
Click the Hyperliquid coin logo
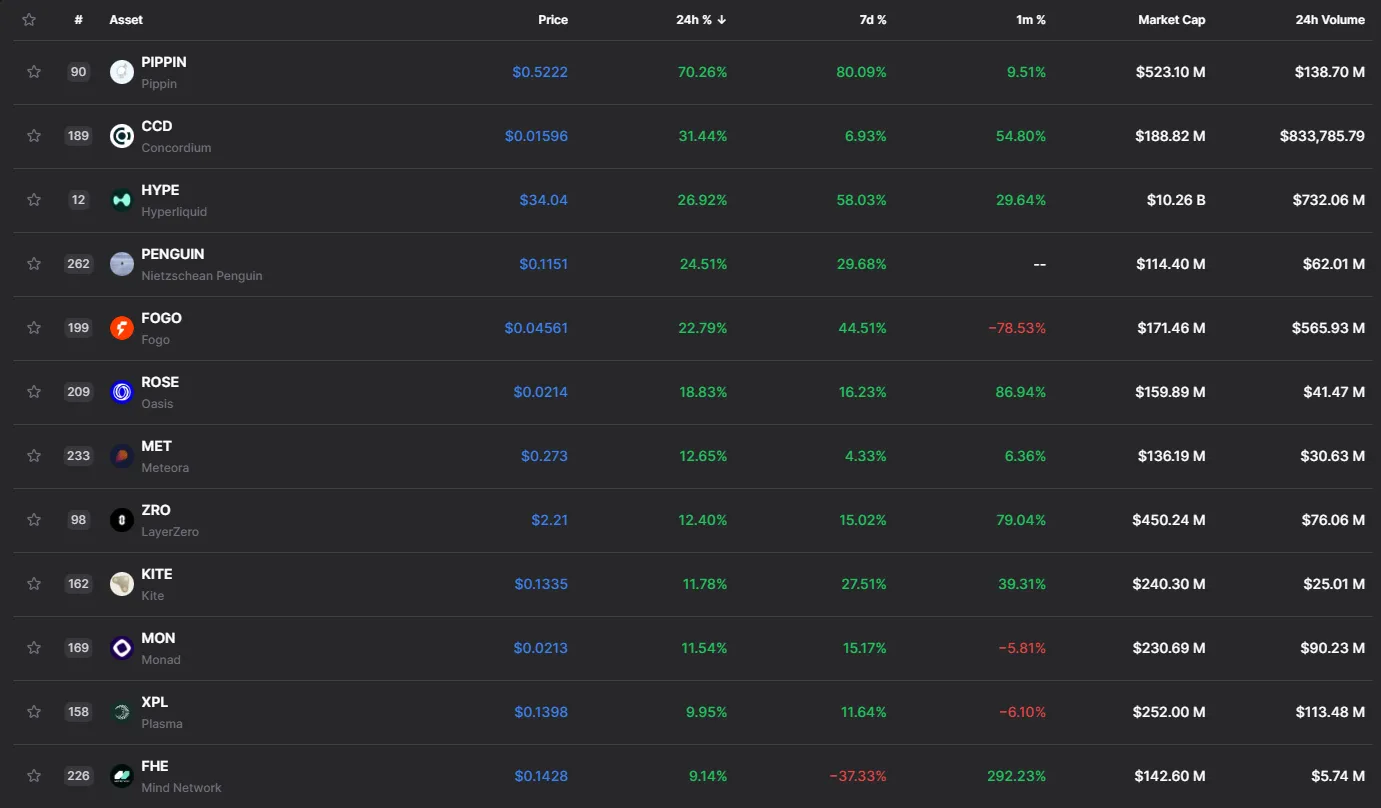click(x=122, y=199)
